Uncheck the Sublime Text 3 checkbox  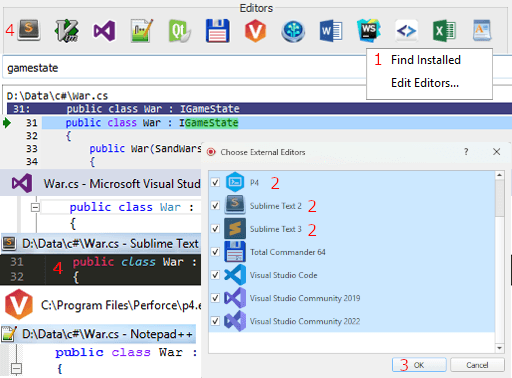pos(215,229)
